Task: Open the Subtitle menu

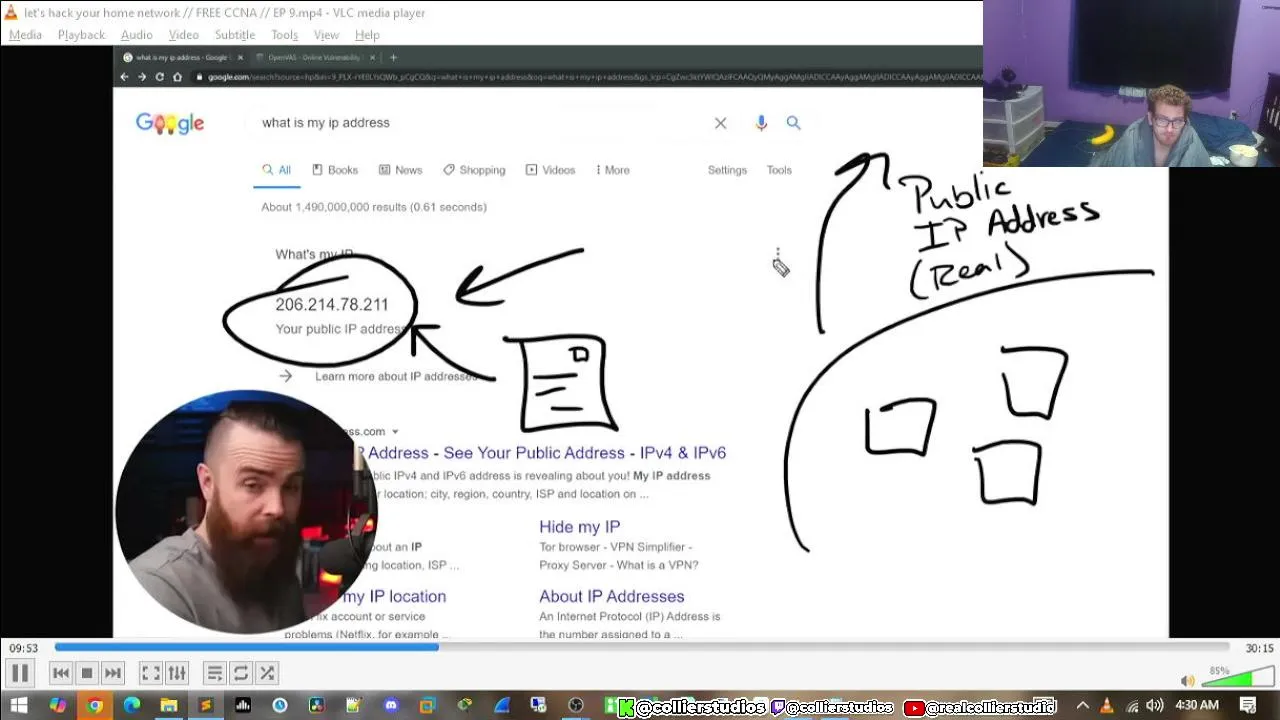Action: [x=235, y=34]
